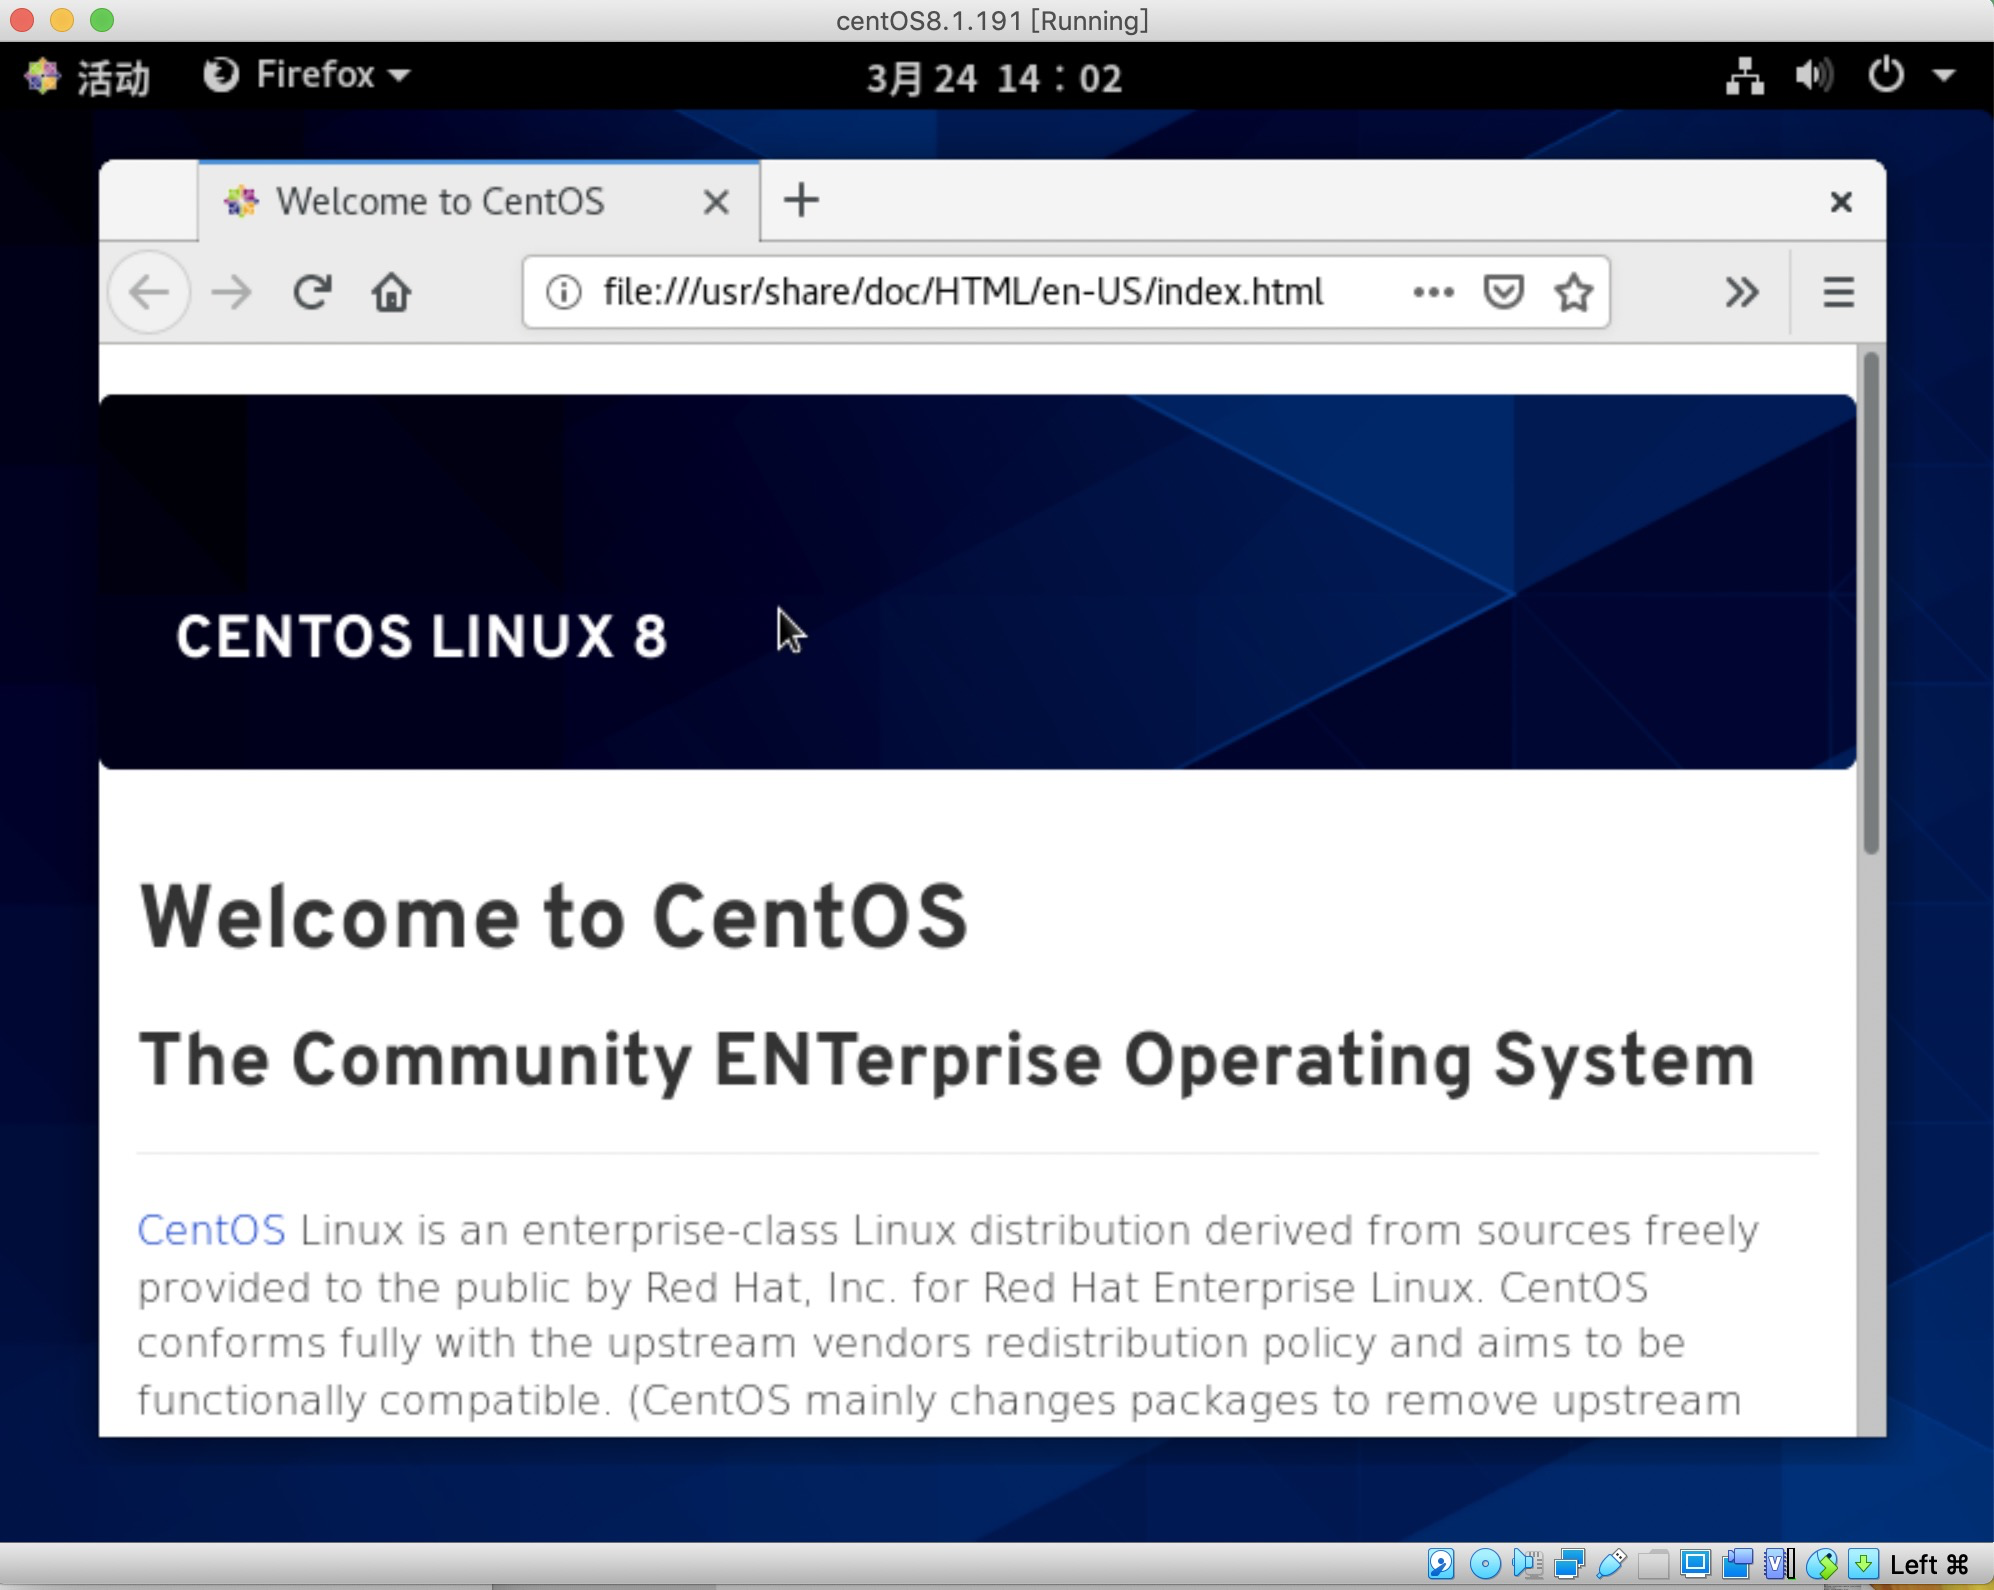The image size is (1994, 1590).
Task: Open new tab with plus button
Action: 801,201
